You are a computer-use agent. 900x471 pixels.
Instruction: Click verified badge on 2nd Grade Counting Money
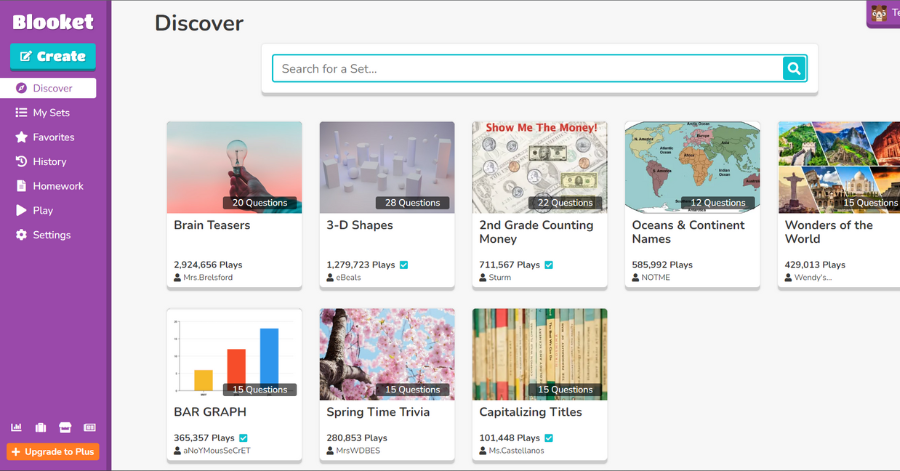pyautogui.click(x=549, y=265)
